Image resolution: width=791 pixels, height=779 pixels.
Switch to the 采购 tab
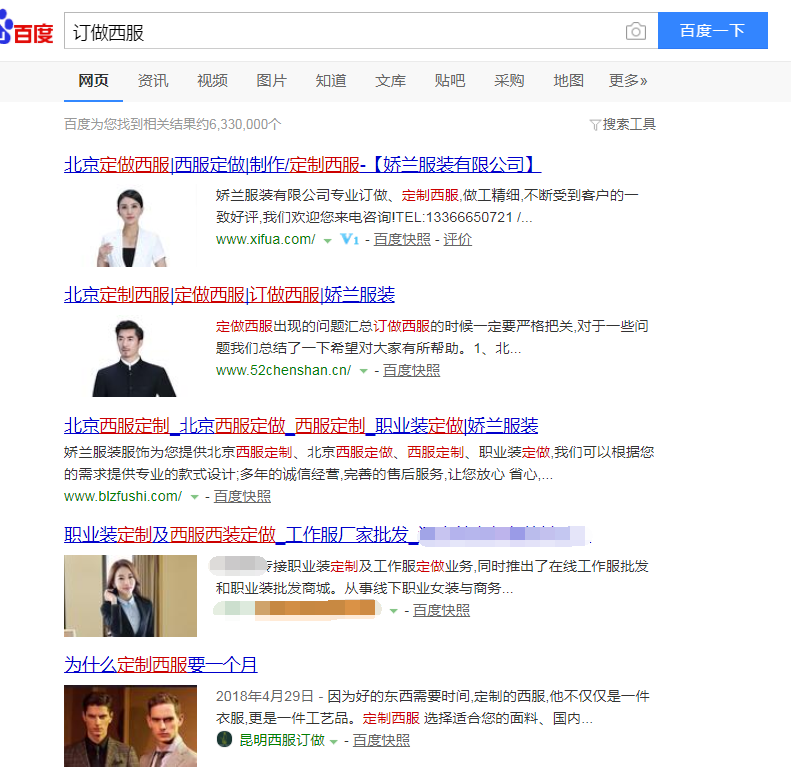click(x=509, y=81)
